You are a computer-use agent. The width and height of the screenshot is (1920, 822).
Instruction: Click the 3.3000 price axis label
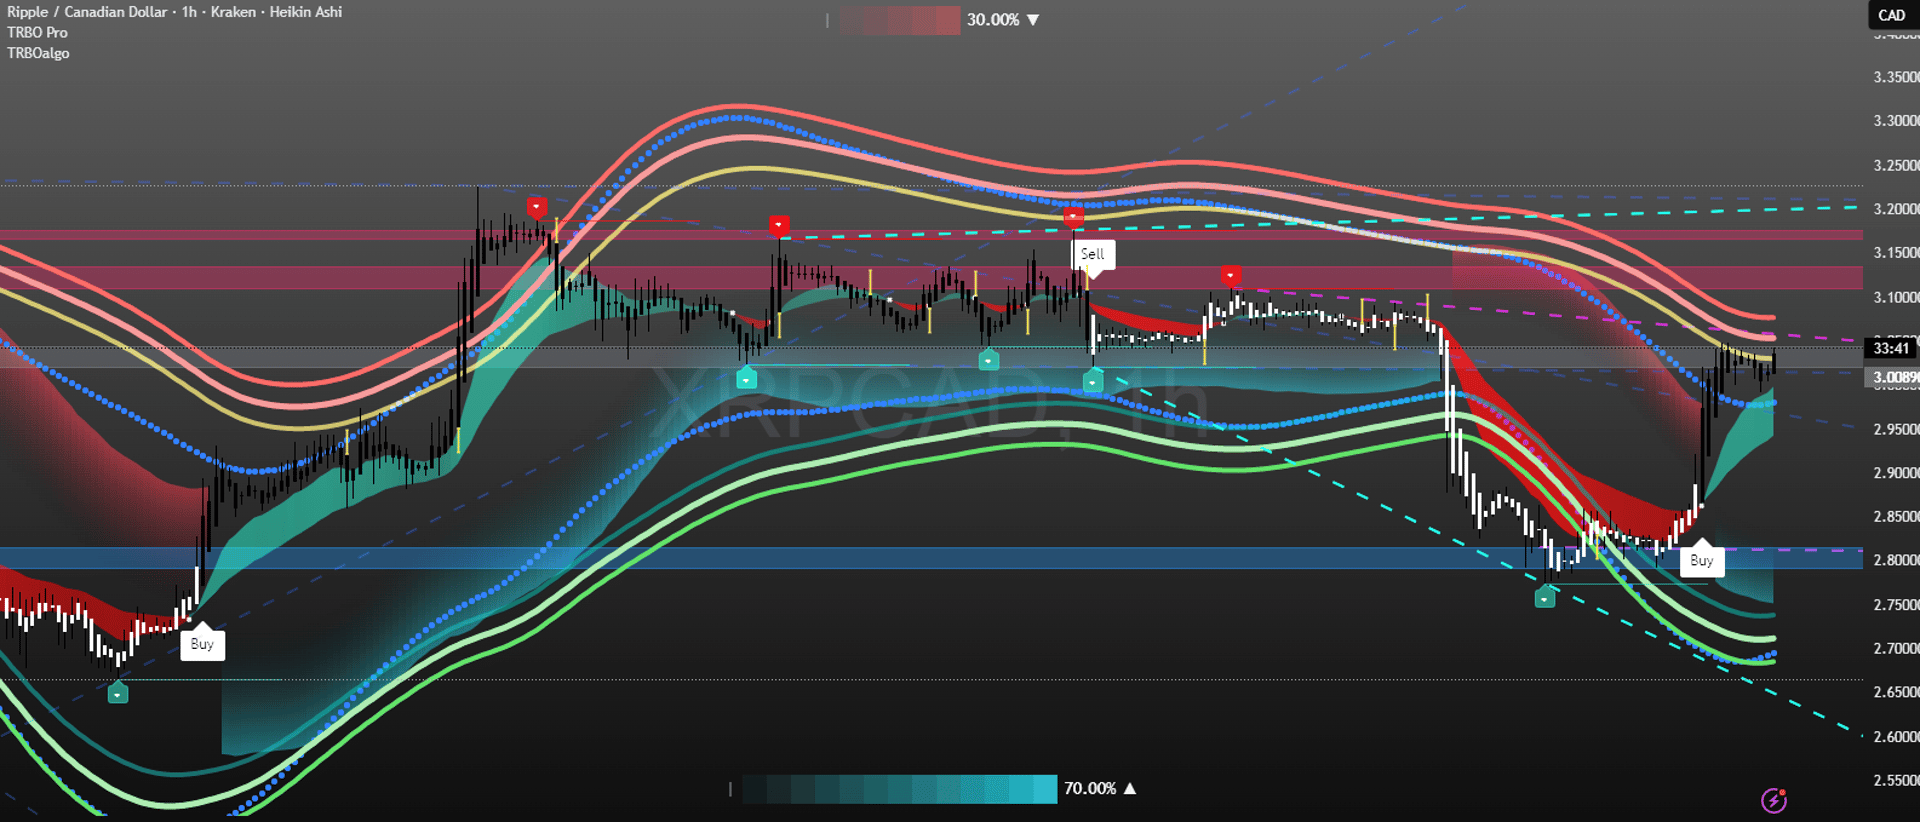pos(1896,121)
